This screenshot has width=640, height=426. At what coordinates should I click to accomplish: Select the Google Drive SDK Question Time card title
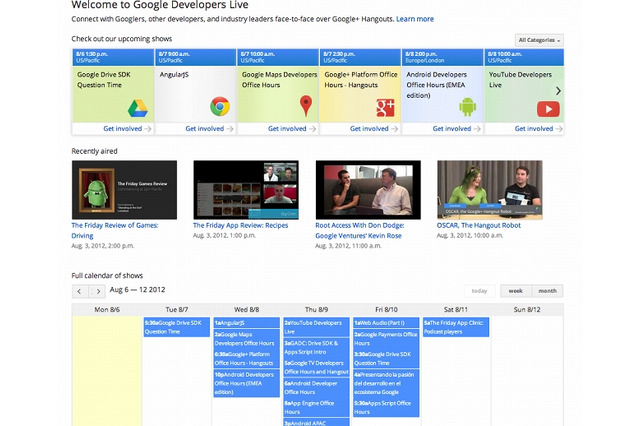pos(104,80)
